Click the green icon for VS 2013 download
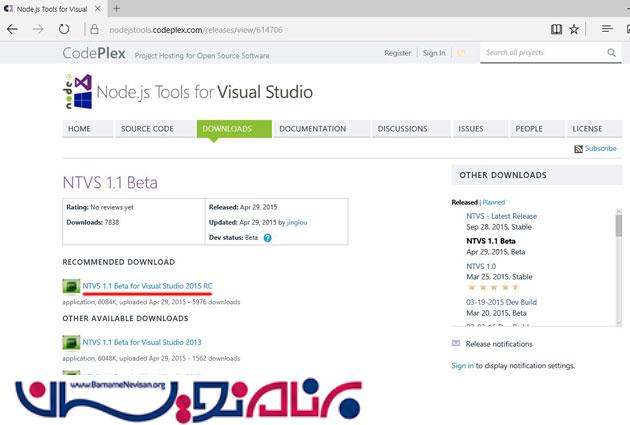The image size is (630, 425). coord(71,343)
